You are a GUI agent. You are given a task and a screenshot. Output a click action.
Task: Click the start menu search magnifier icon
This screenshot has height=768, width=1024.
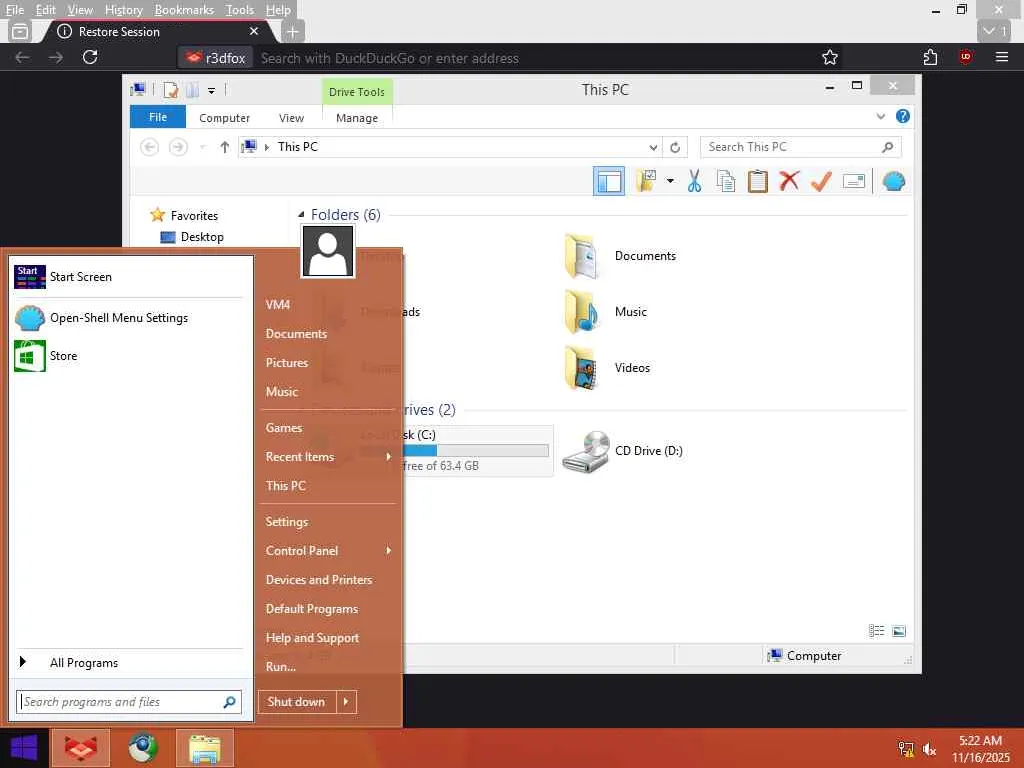(229, 702)
